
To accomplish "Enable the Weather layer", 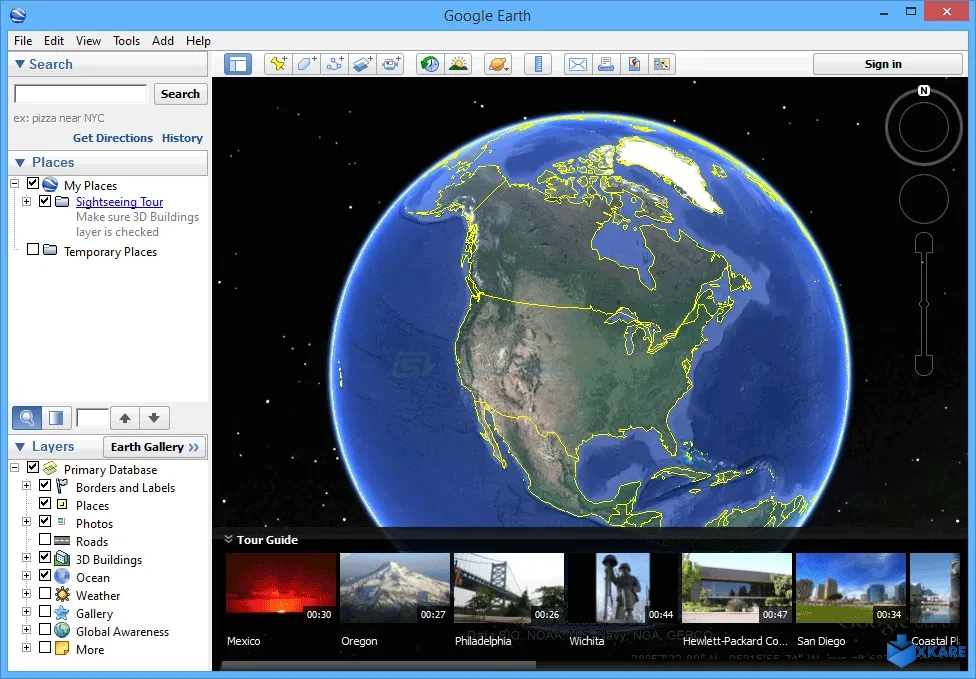I will point(44,595).
